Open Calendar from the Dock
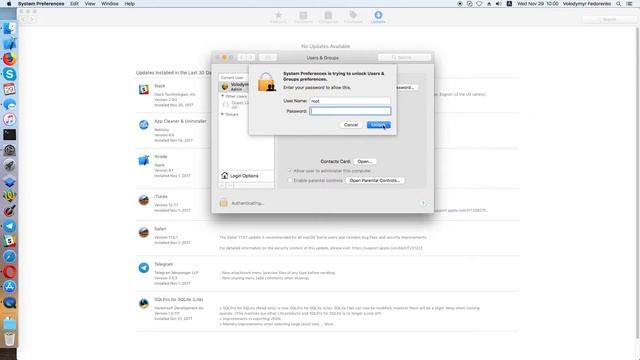 click(9, 89)
